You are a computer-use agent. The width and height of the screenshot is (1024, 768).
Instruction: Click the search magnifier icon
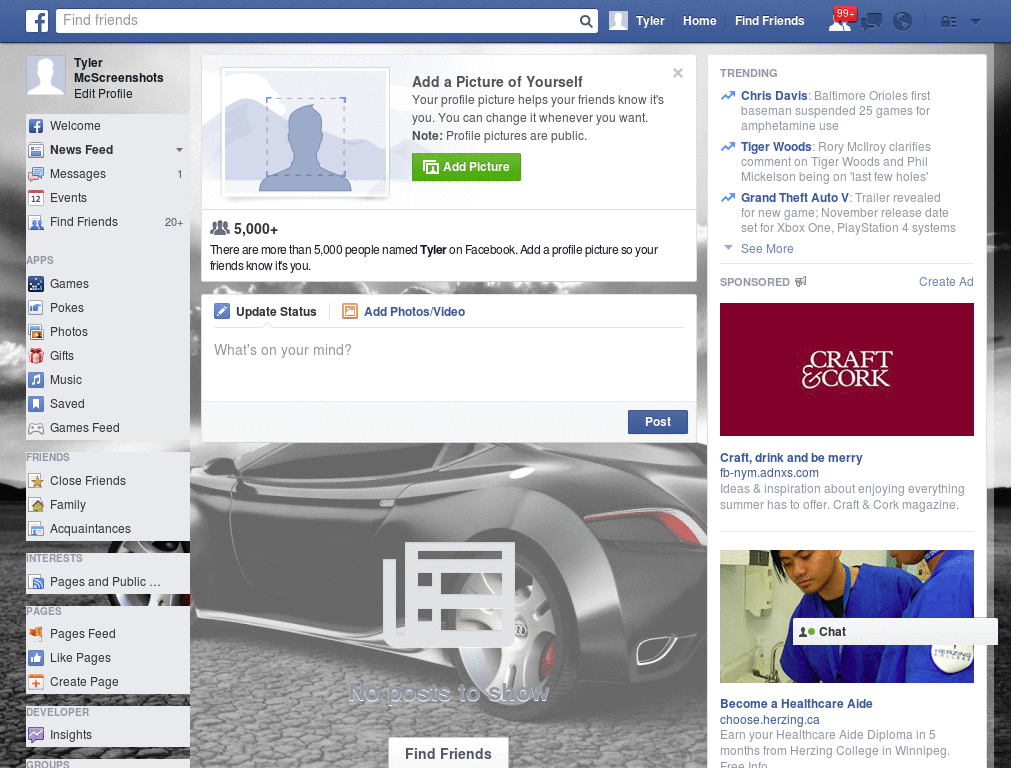click(x=586, y=22)
